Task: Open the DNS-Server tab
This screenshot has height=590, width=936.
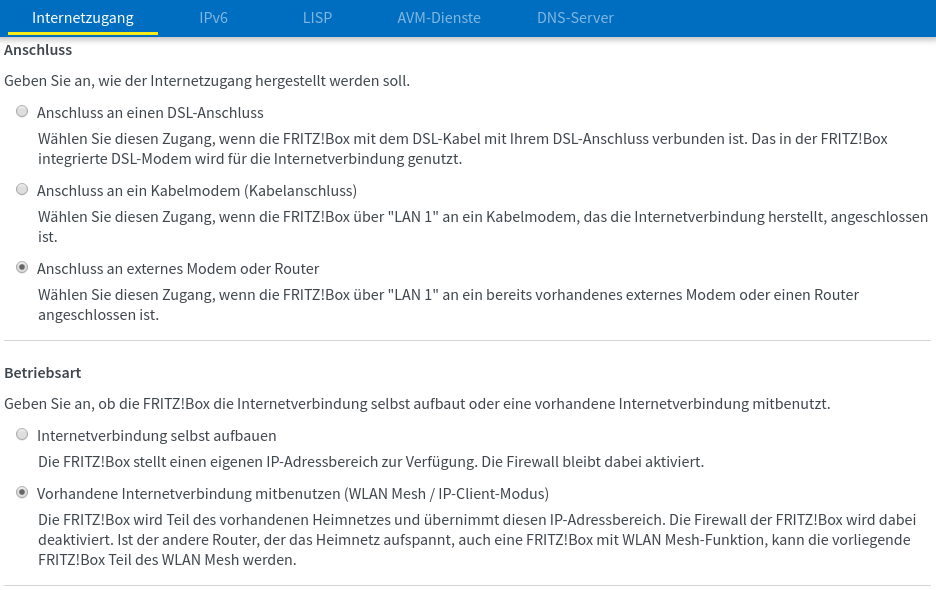Action: click(575, 18)
